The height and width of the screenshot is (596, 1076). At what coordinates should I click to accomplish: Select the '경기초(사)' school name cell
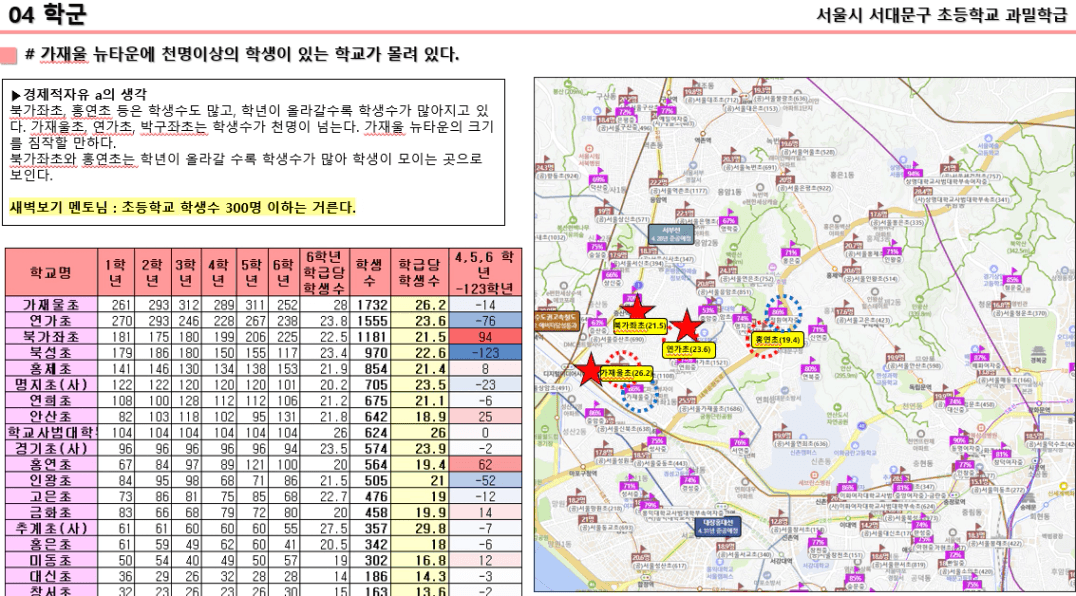coord(51,449)
